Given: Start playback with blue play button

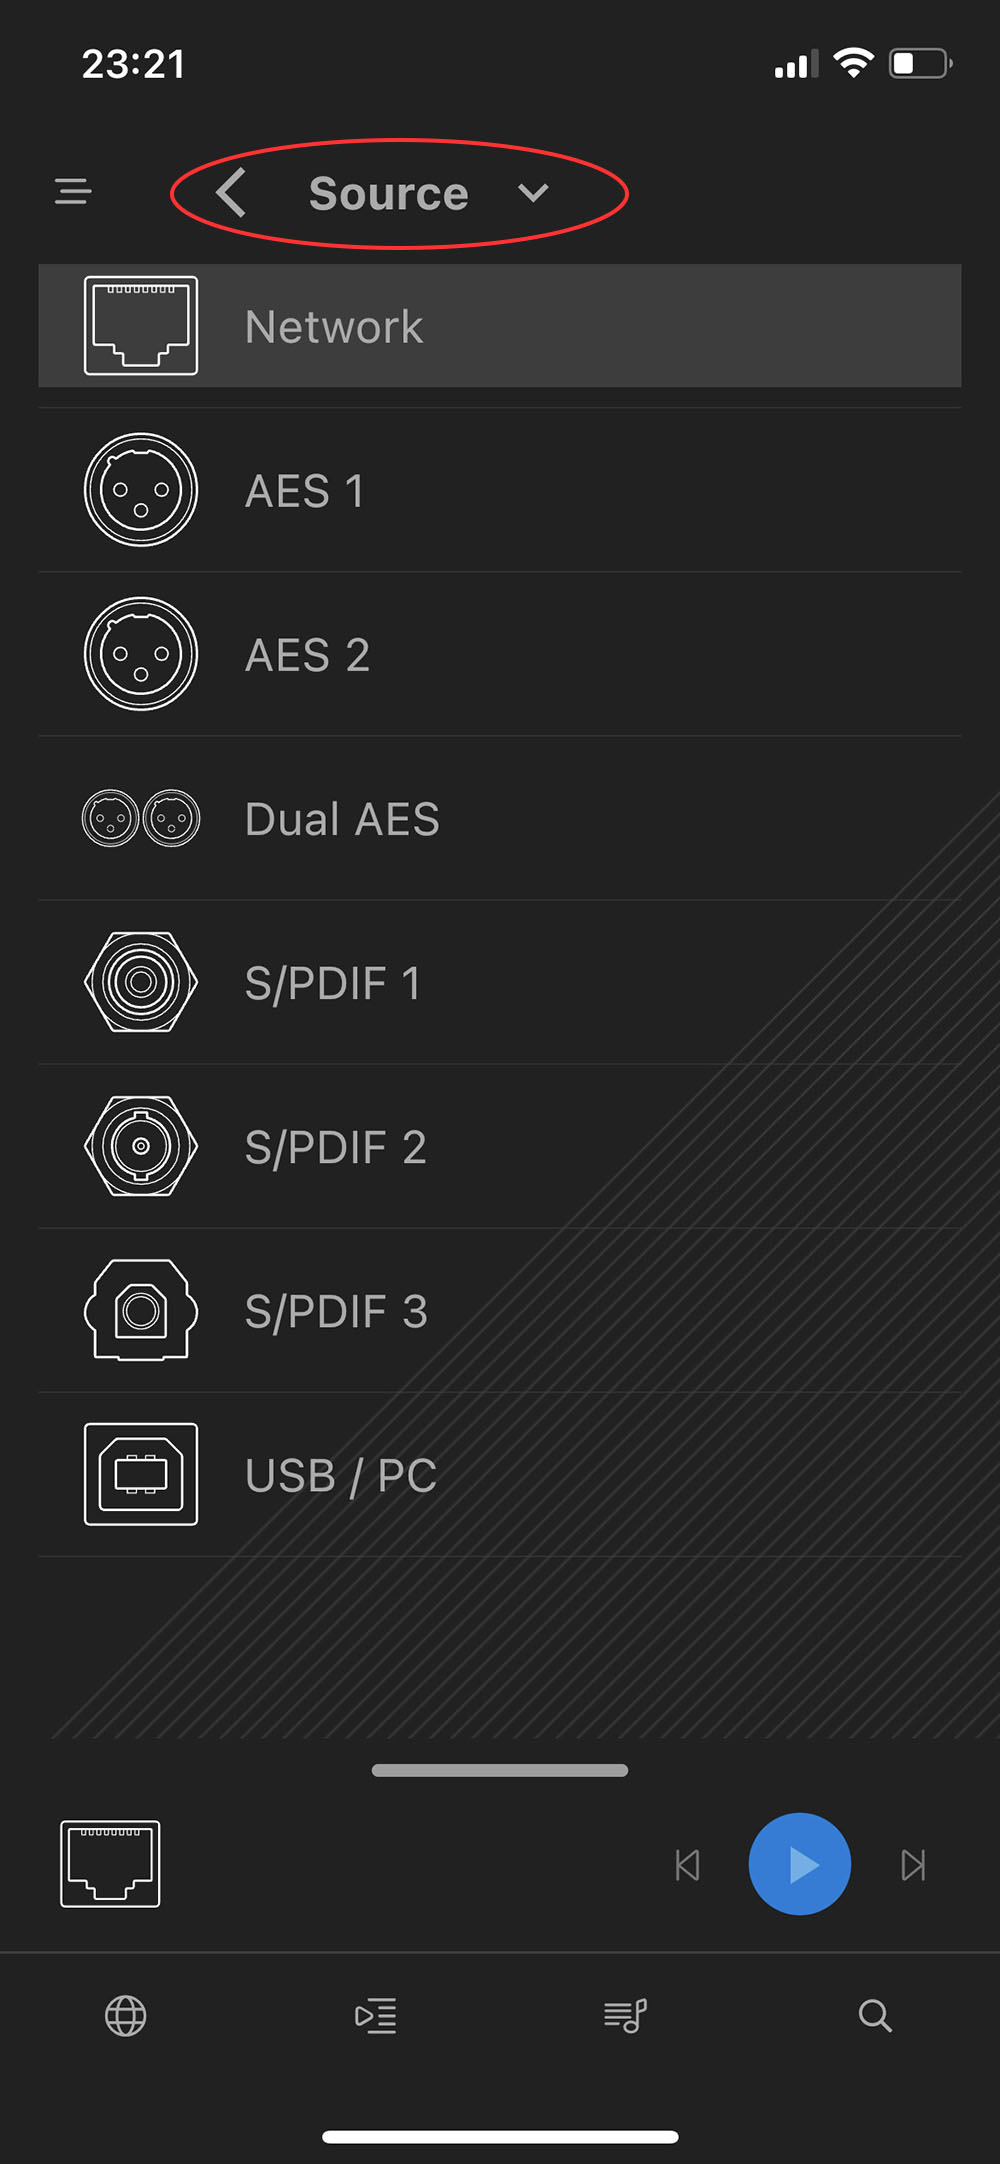Looking at the screenshot, I should (x=800, y=1864).
